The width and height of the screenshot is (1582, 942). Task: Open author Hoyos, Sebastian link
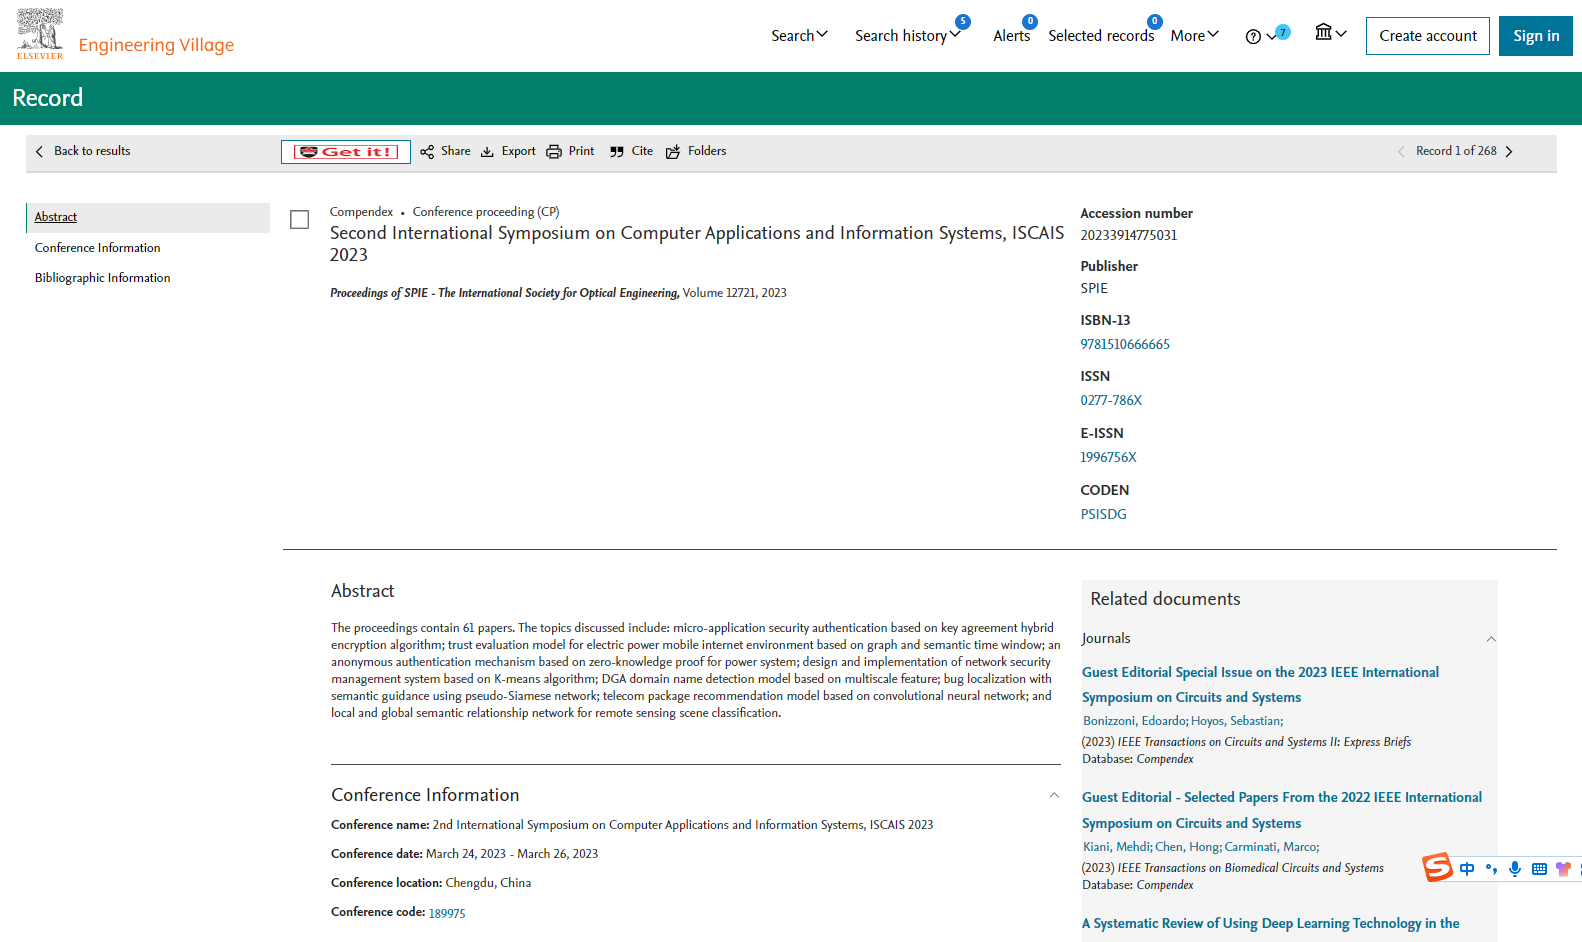tap(1236, 721)
